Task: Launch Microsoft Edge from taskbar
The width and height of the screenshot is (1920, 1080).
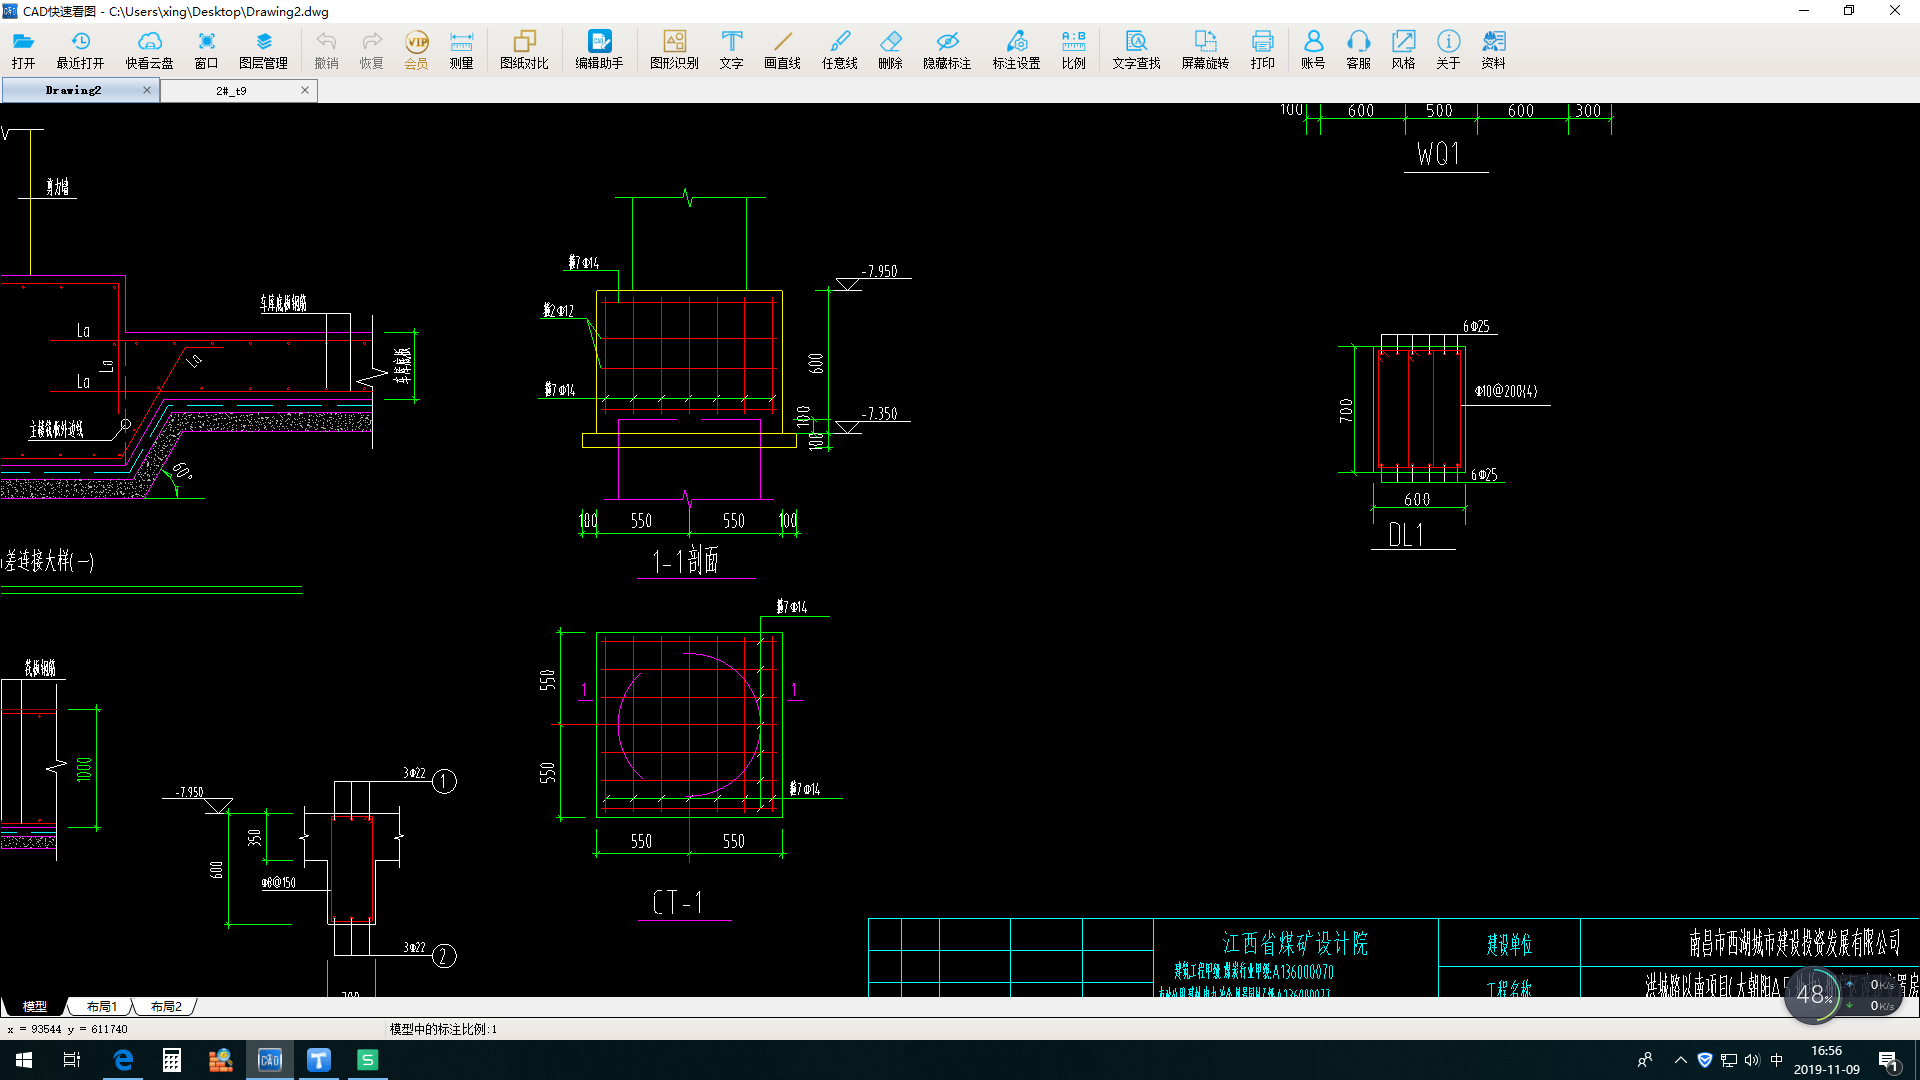Action: (x=124, y=1060)
